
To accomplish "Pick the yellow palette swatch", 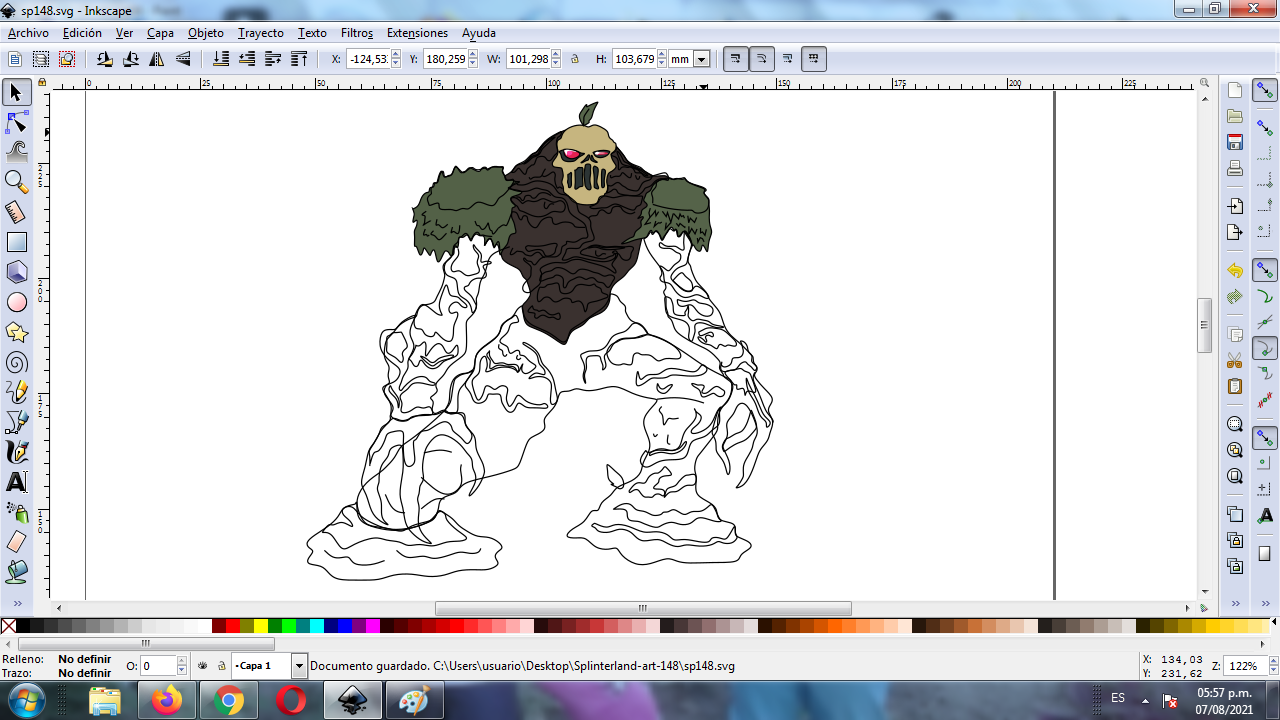I will point(260,626).
